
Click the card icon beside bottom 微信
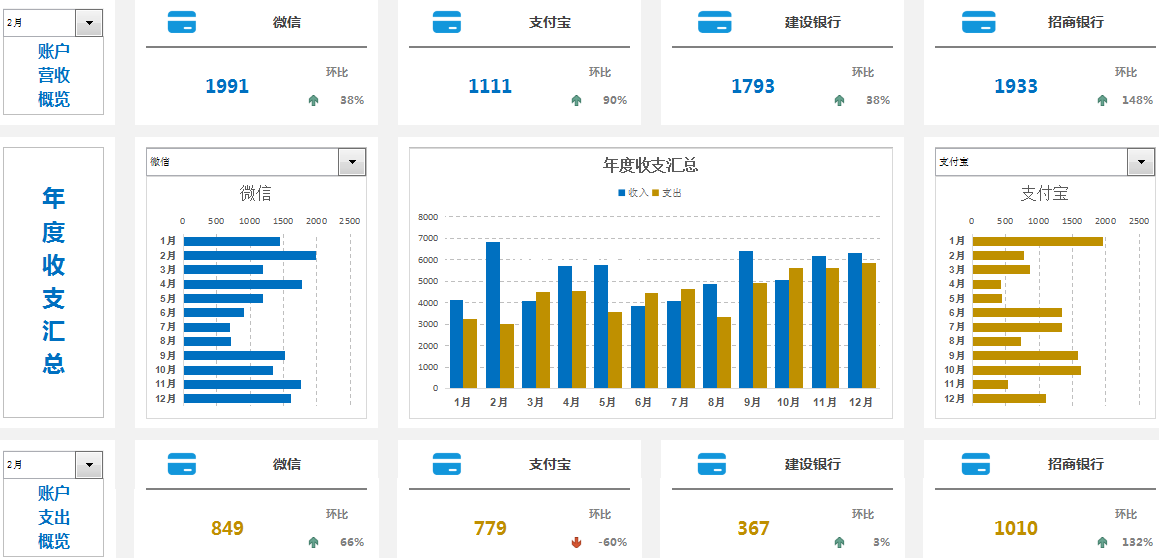[182, 464]
